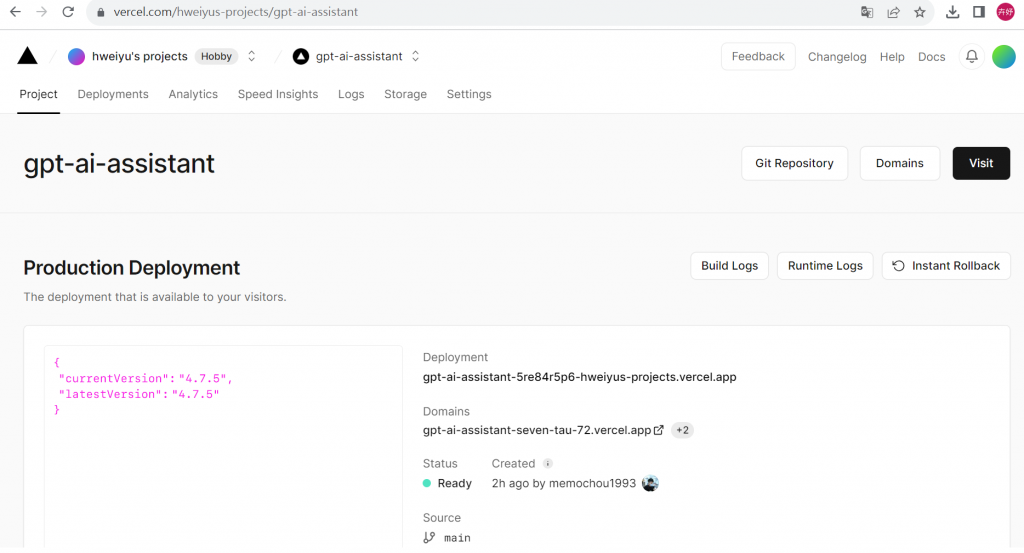Click memochou1993 avatar thumbnail
1024x553 pixels.
(x=650, y=483)
